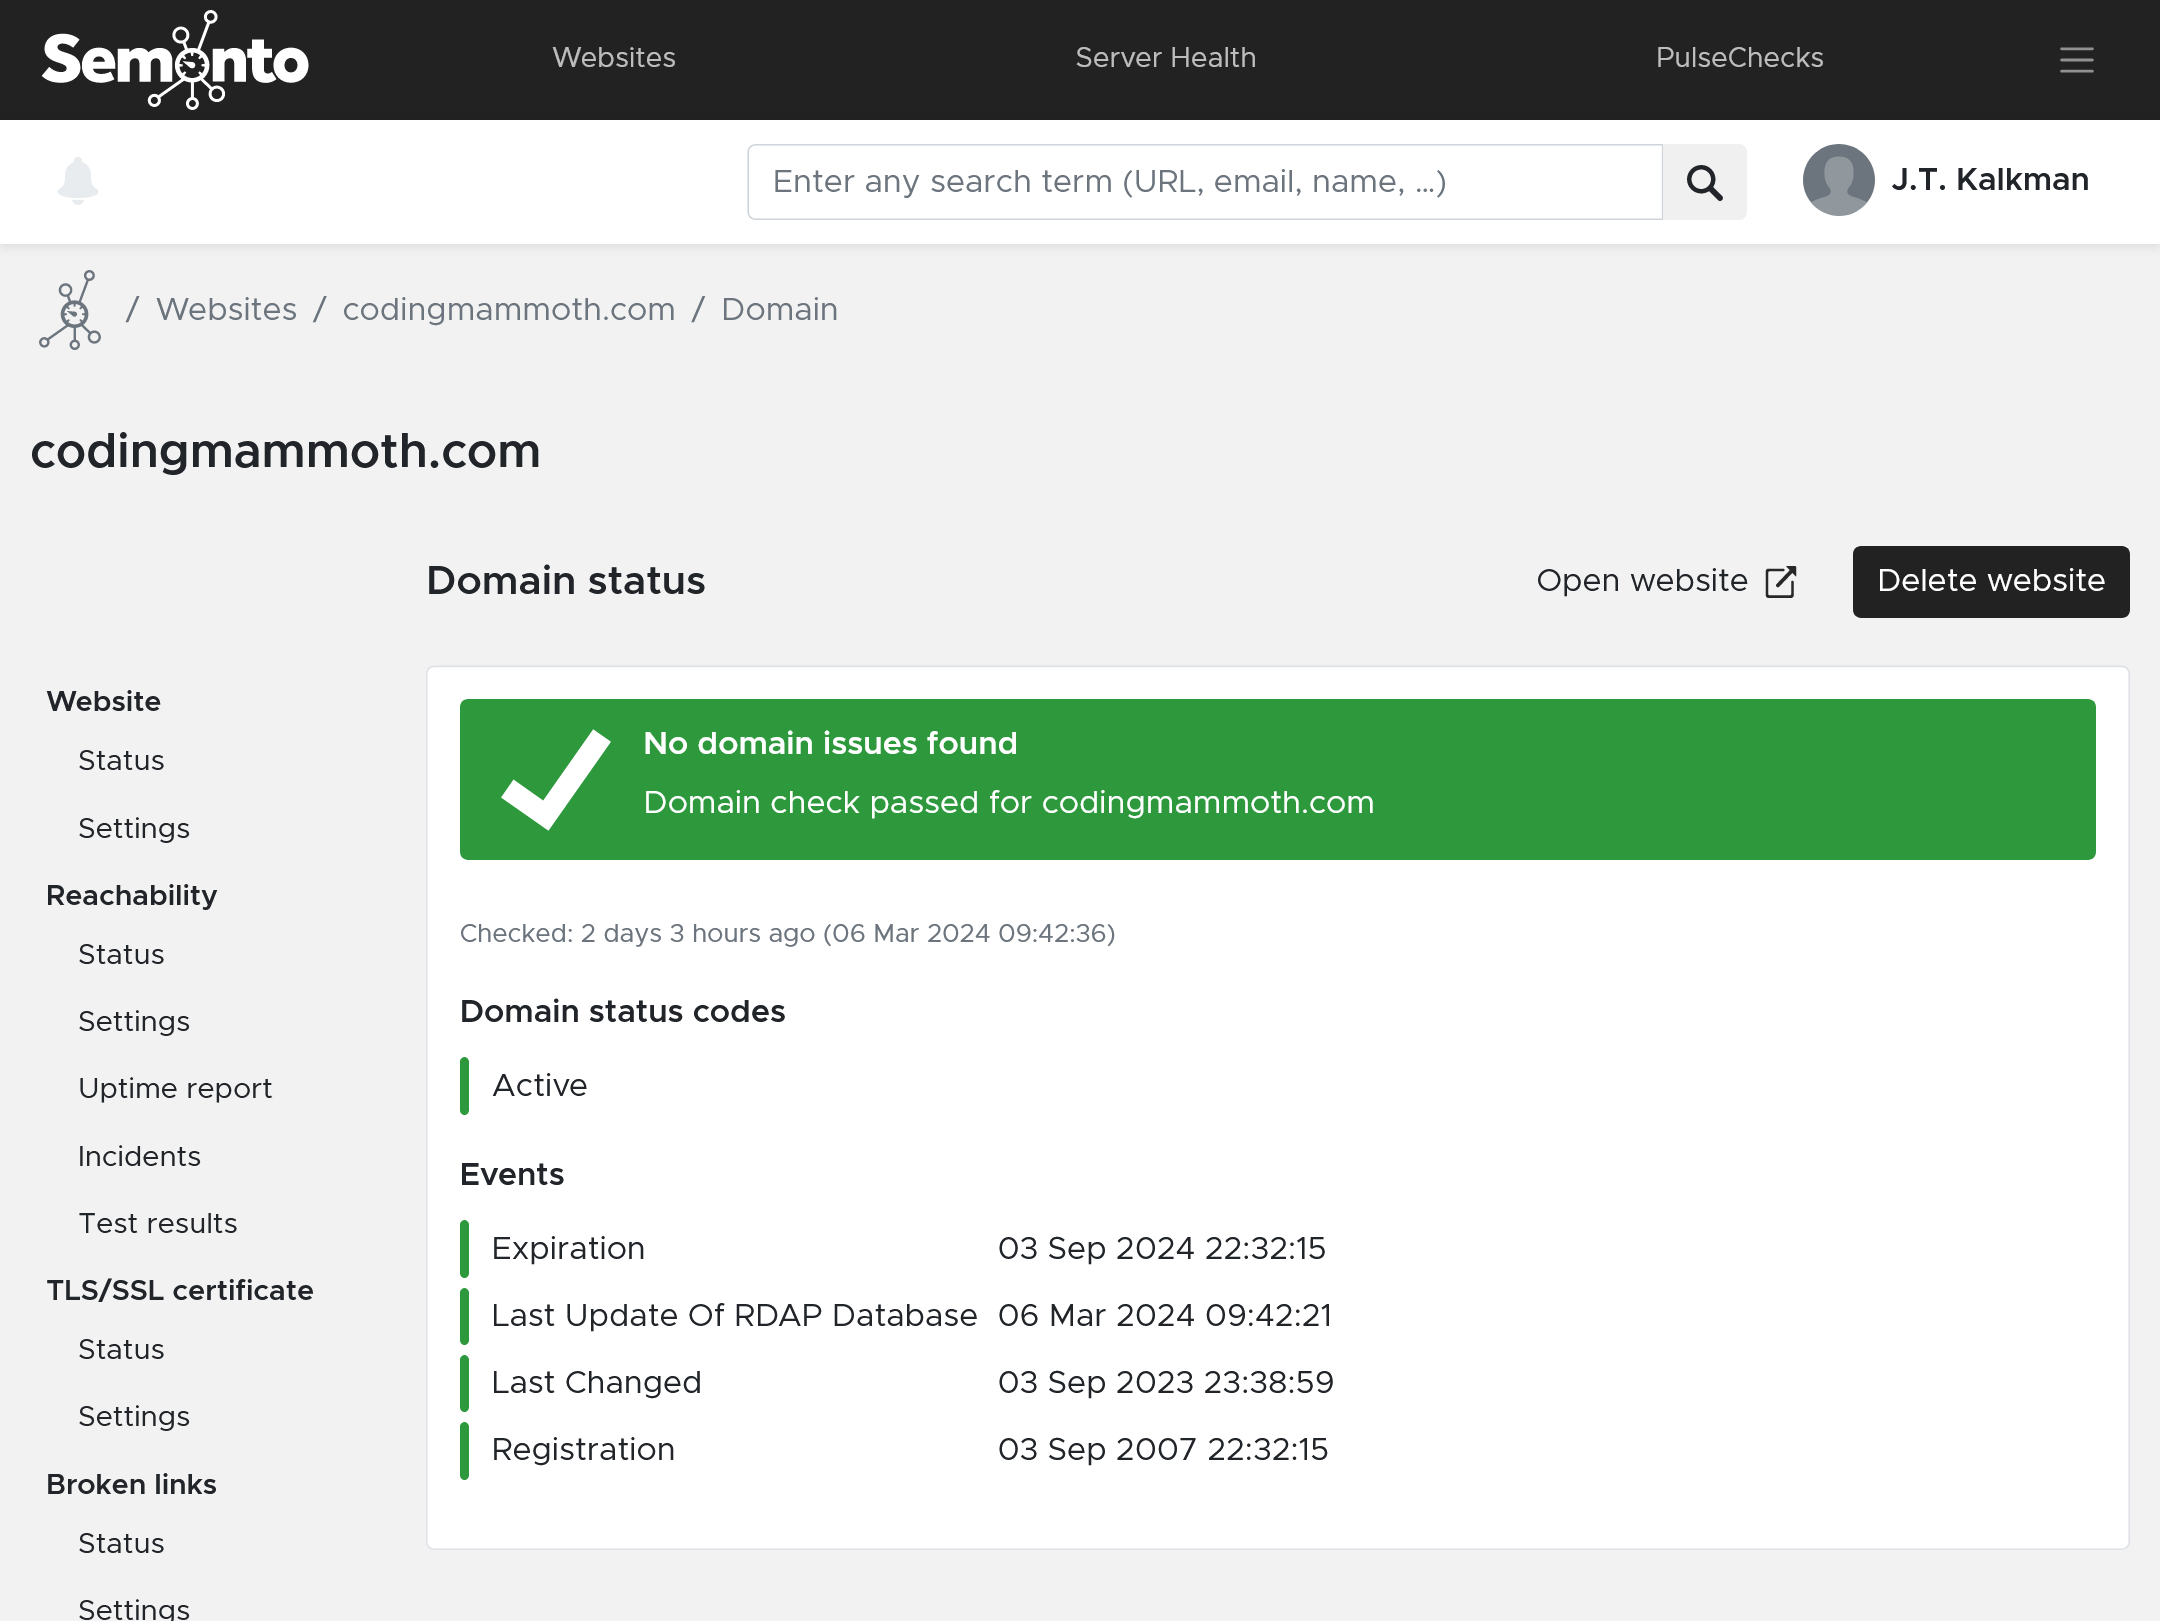Click codingmammoth.com breadcrumb link

click(509, 310)
